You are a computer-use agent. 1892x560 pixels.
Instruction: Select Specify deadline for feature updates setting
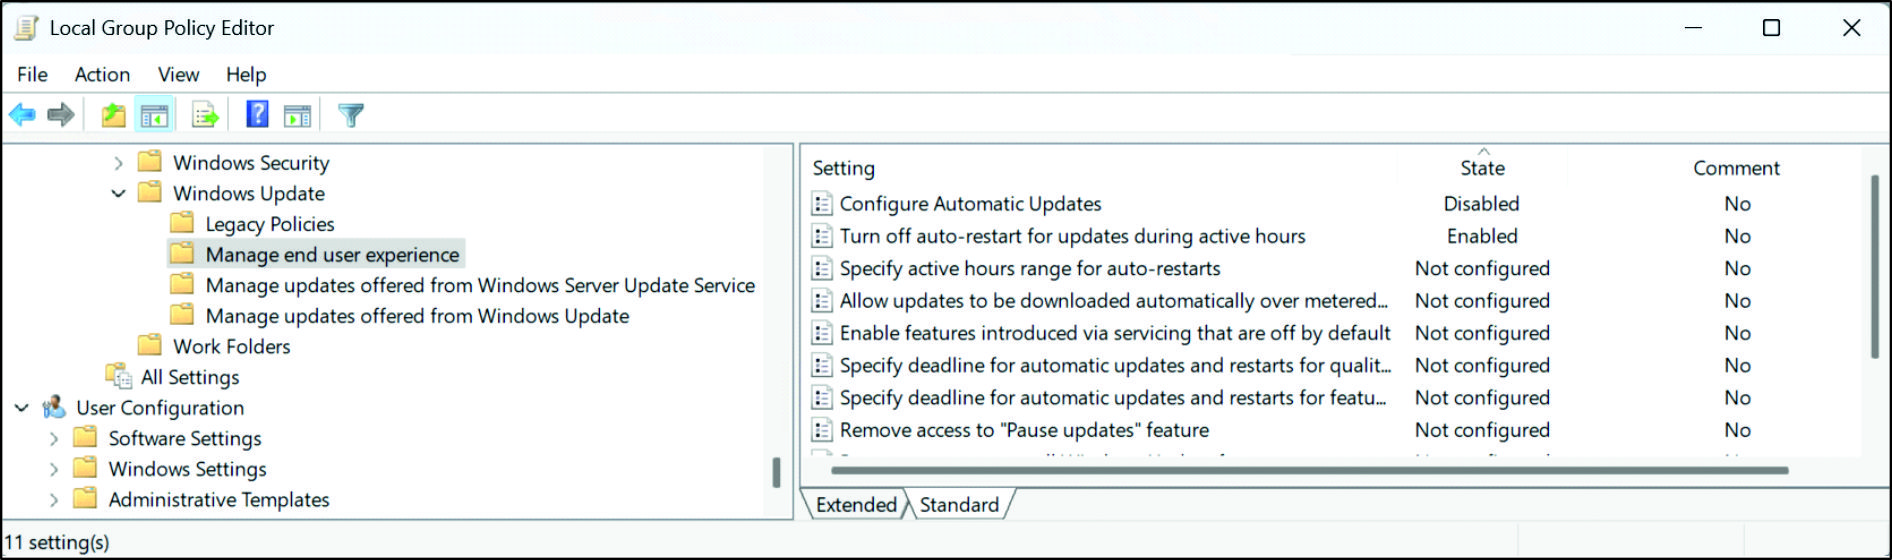point(1113,398)
